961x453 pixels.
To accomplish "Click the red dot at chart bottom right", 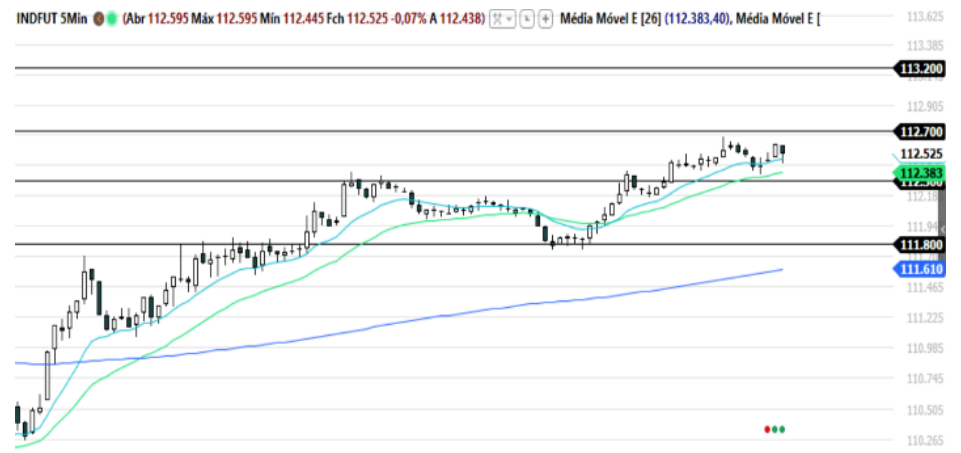I will pyautogui.click(x=767, y=429).
